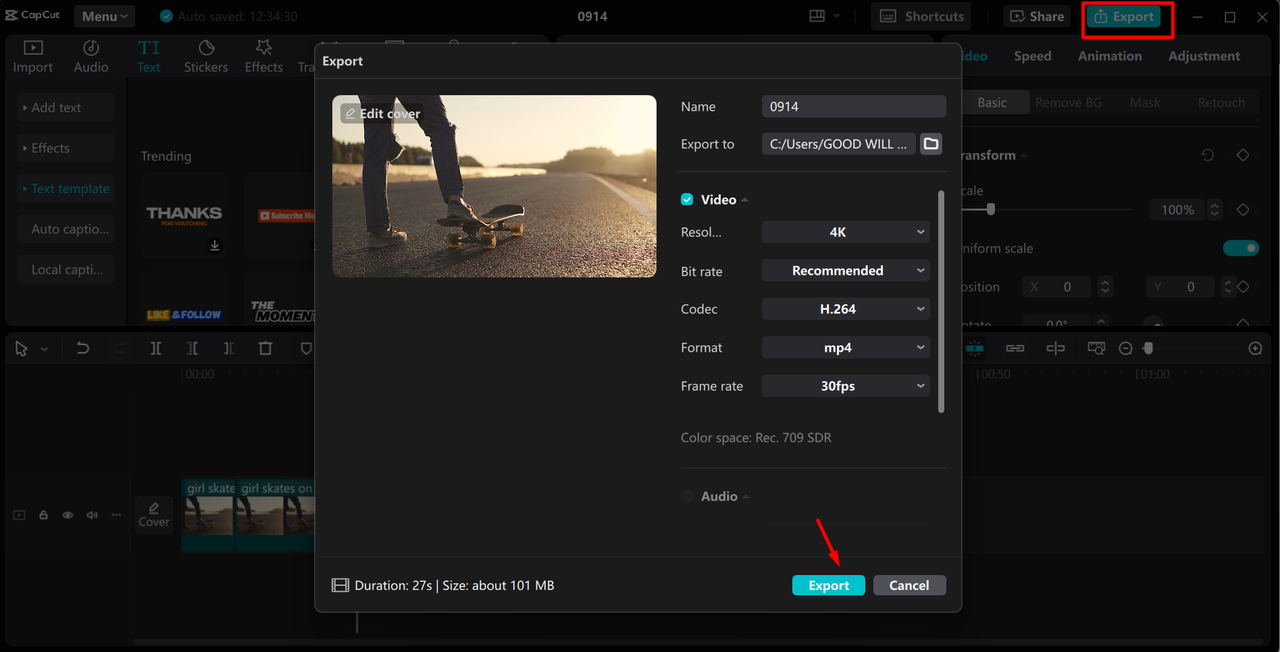This screenshot has height=652, width=1280.
Task: Click the main track snap magnet icon
Action: click(974, 348)
